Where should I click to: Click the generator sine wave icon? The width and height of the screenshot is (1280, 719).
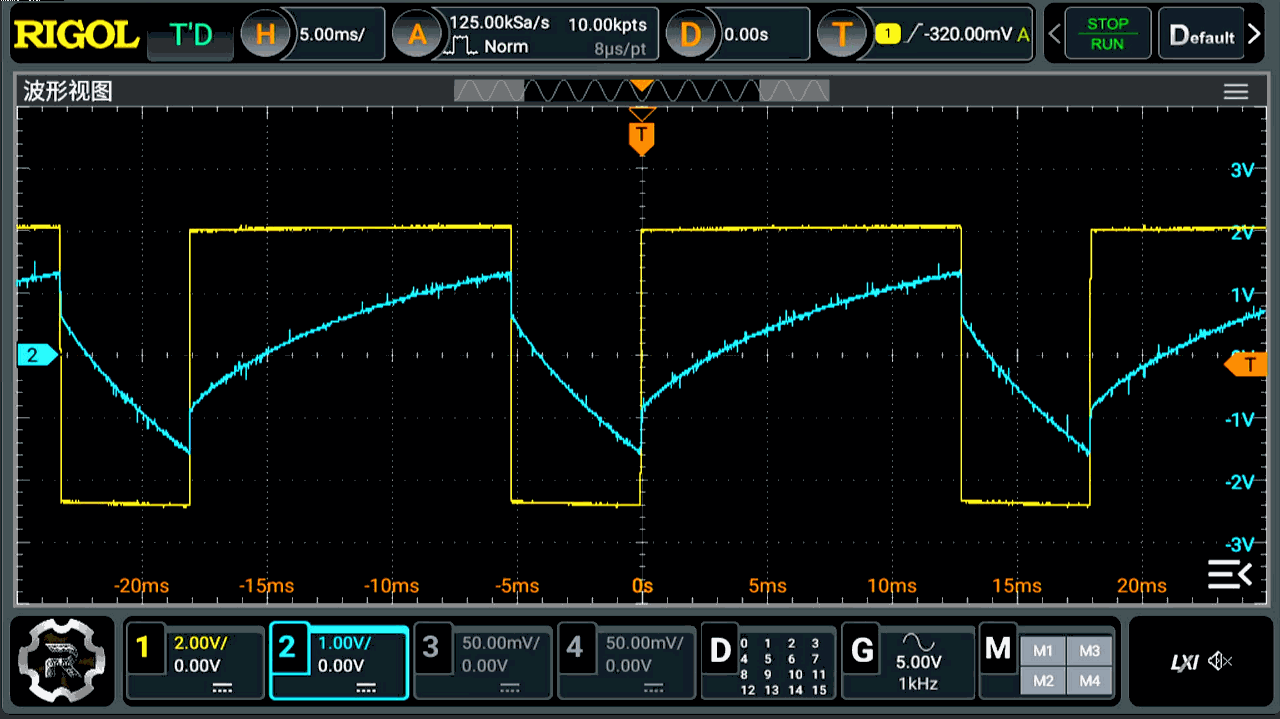click(918, 641)
